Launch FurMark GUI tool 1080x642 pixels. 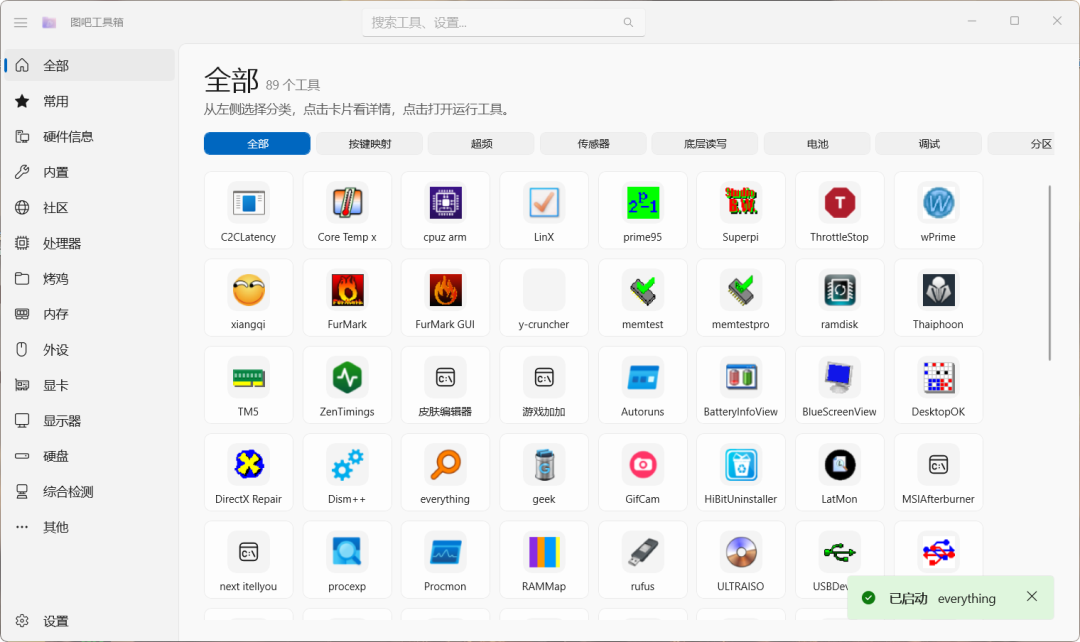tap(445, 298)
